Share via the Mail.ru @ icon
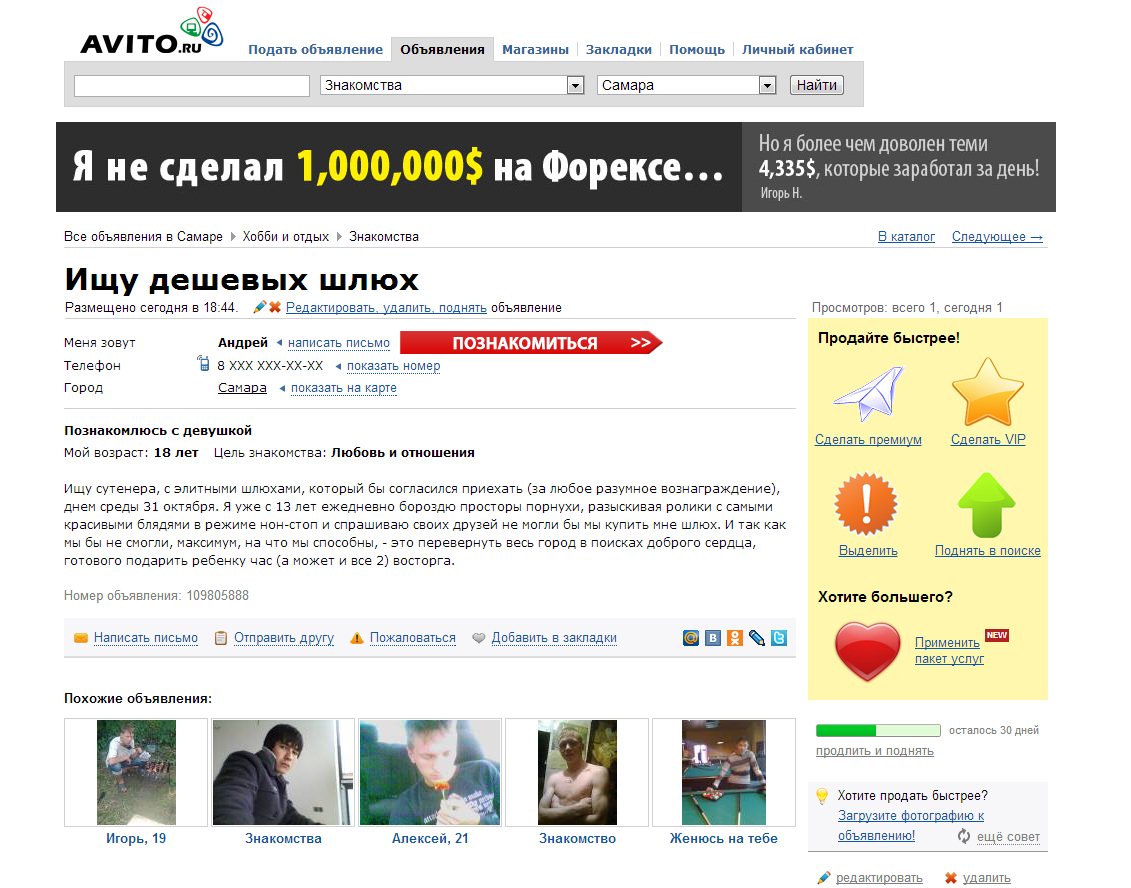 [691, 638]
